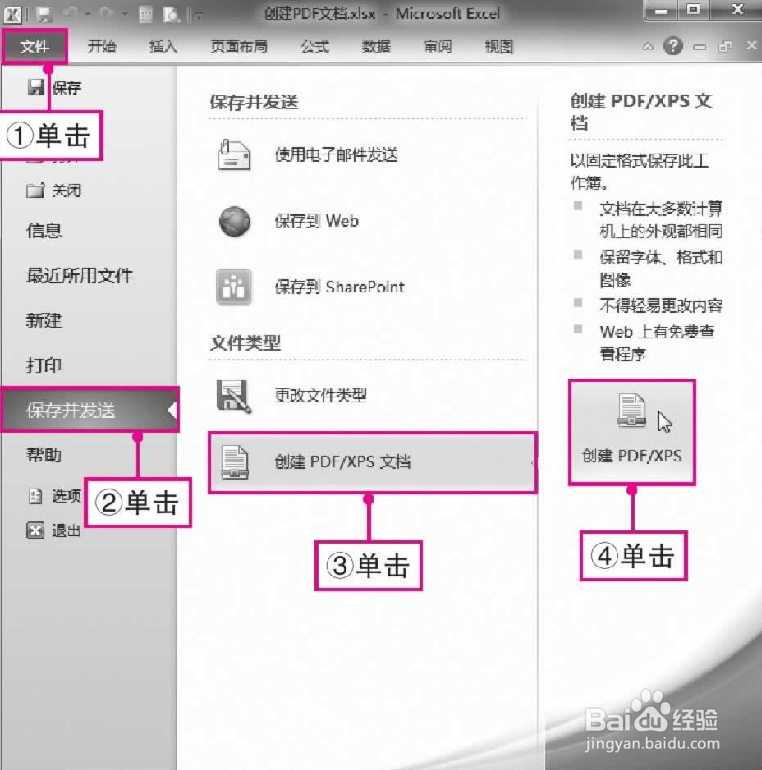Open the quick access toolbar customize dropdown
The height and width of the screenshot is (770, 762).
coord(199,16)
